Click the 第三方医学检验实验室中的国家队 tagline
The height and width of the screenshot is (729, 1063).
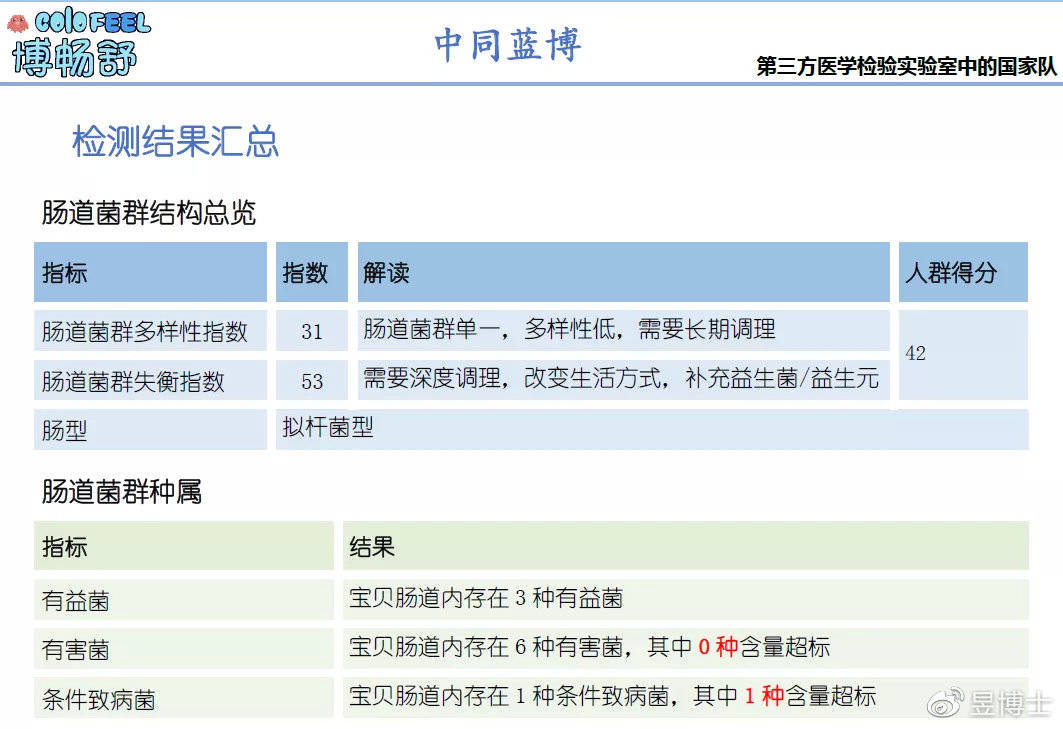click(x=906, y=66)
